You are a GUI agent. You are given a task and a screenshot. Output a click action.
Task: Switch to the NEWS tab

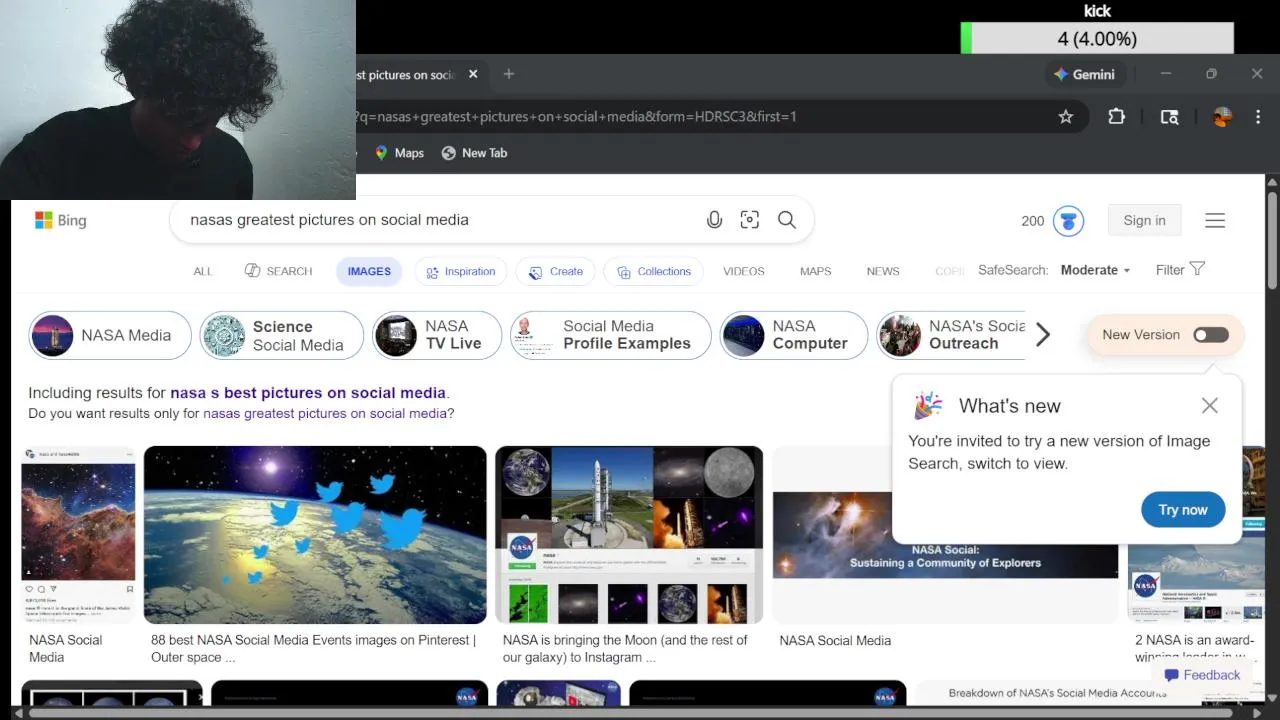[x=883, y=271]
